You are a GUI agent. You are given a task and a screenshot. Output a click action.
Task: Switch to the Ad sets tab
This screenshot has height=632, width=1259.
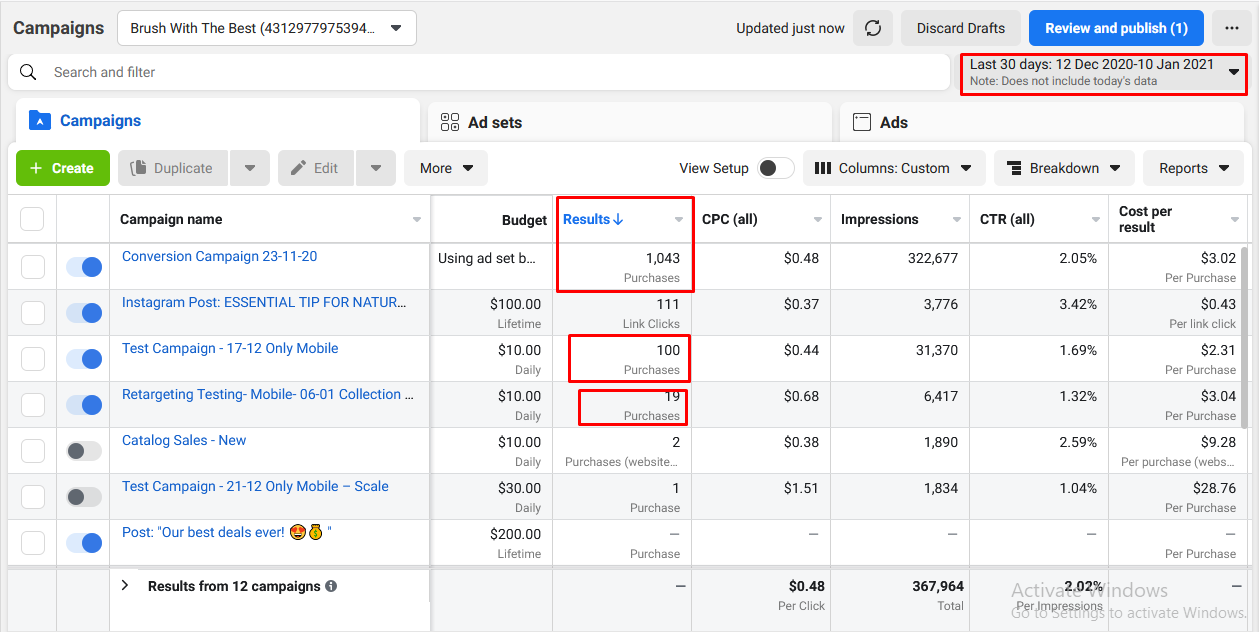(x=494, y=122)
